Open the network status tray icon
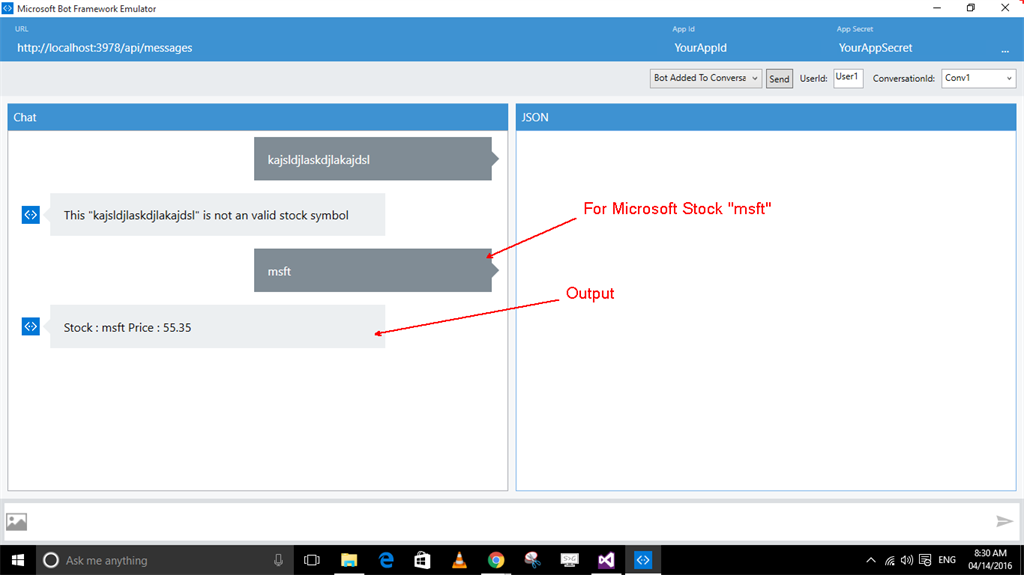The width and height of the screenshot is (1024, 575). click(x=889, y=560)
